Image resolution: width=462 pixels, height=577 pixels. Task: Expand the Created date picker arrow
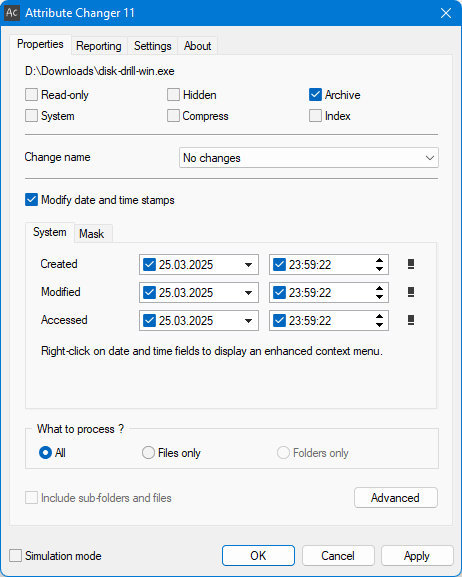[x=248, y=265]
